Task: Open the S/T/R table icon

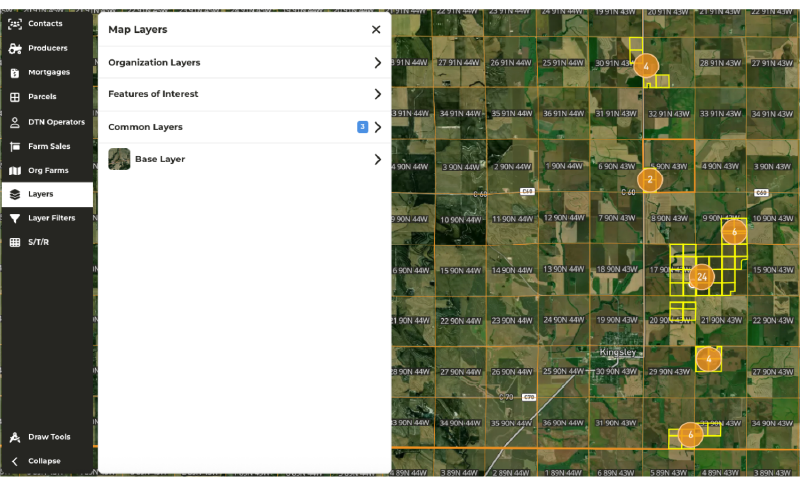Action: (15, 242)
